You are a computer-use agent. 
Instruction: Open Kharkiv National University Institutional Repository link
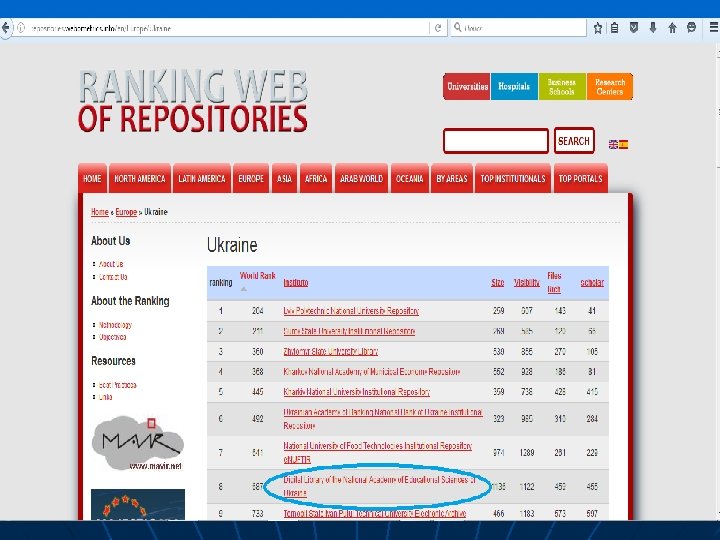(x=357, y=392)
